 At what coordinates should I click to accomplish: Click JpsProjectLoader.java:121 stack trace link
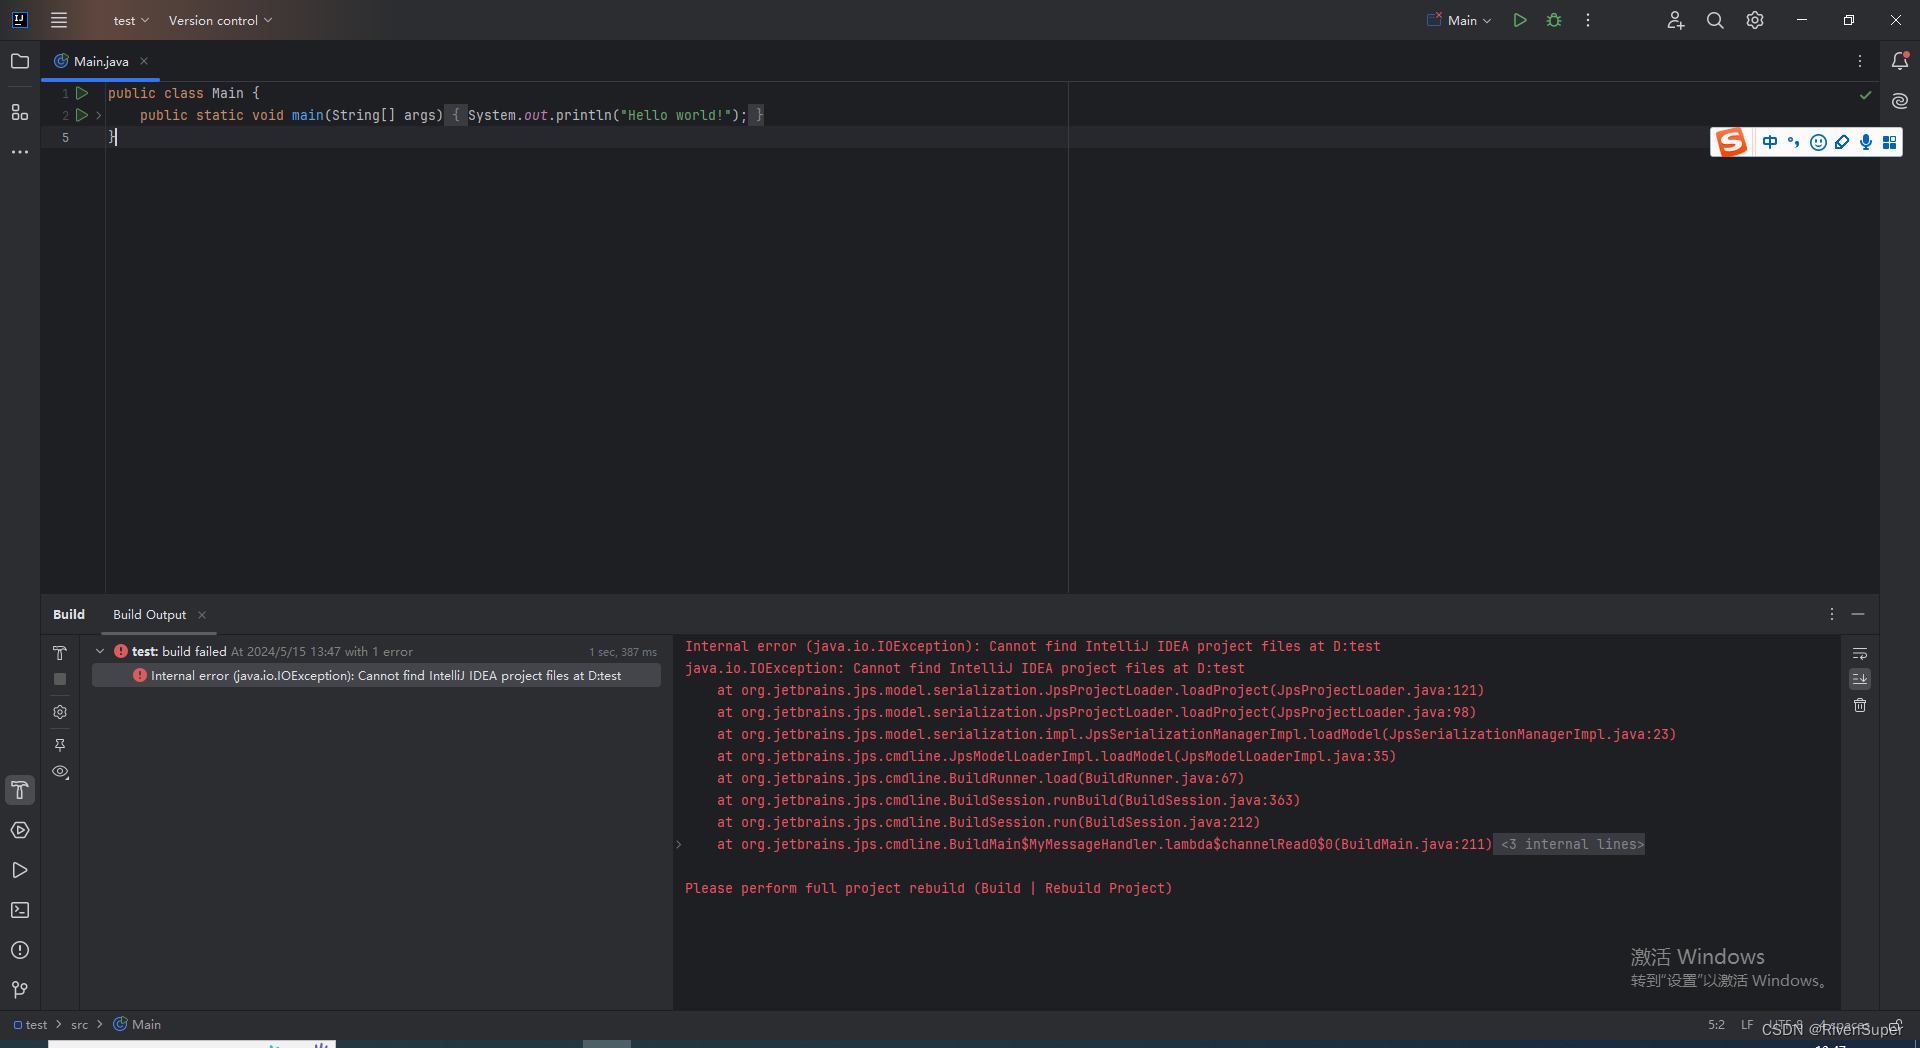click(x=1380, y=690)
